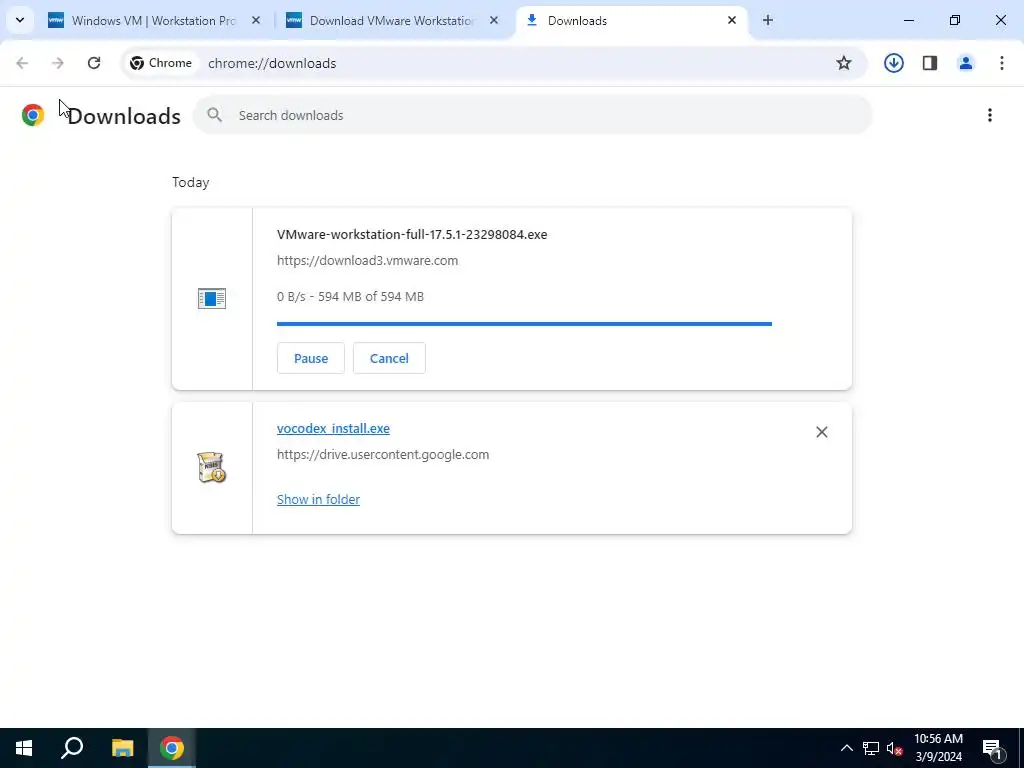
Task: Open the network status tray icon
Action: coord(871,748)
